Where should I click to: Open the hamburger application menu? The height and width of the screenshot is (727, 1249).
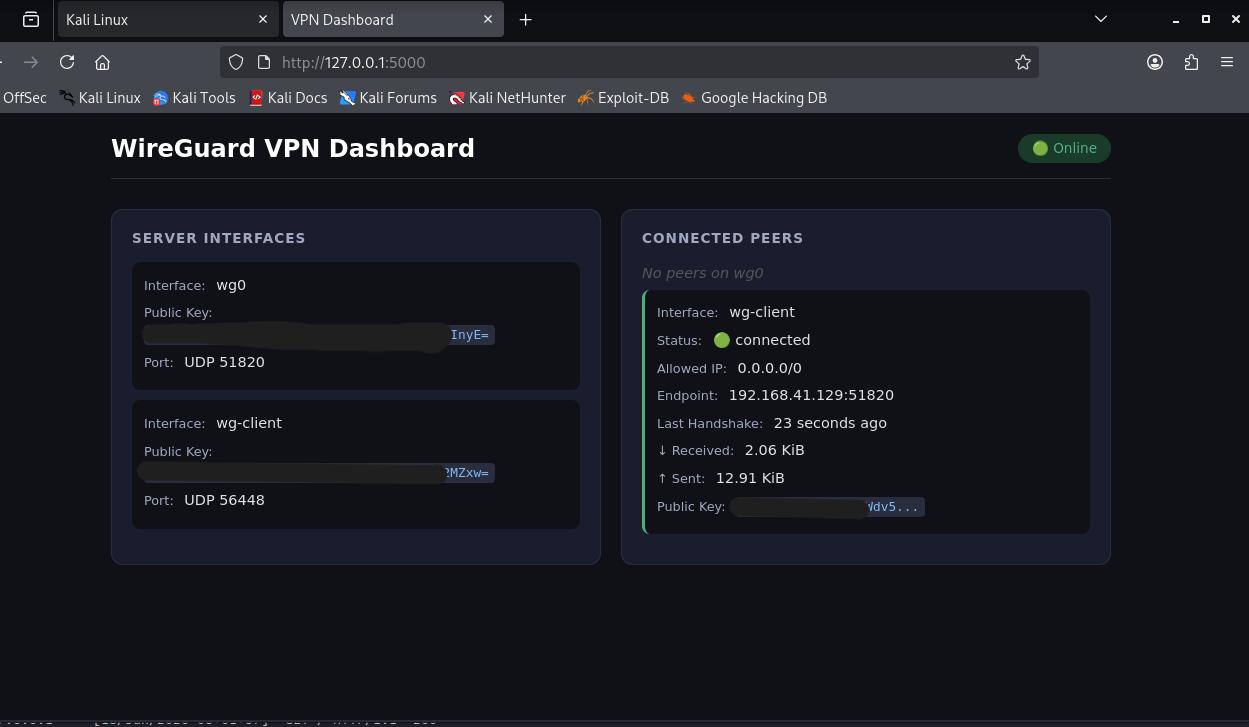pos(1227,62)
